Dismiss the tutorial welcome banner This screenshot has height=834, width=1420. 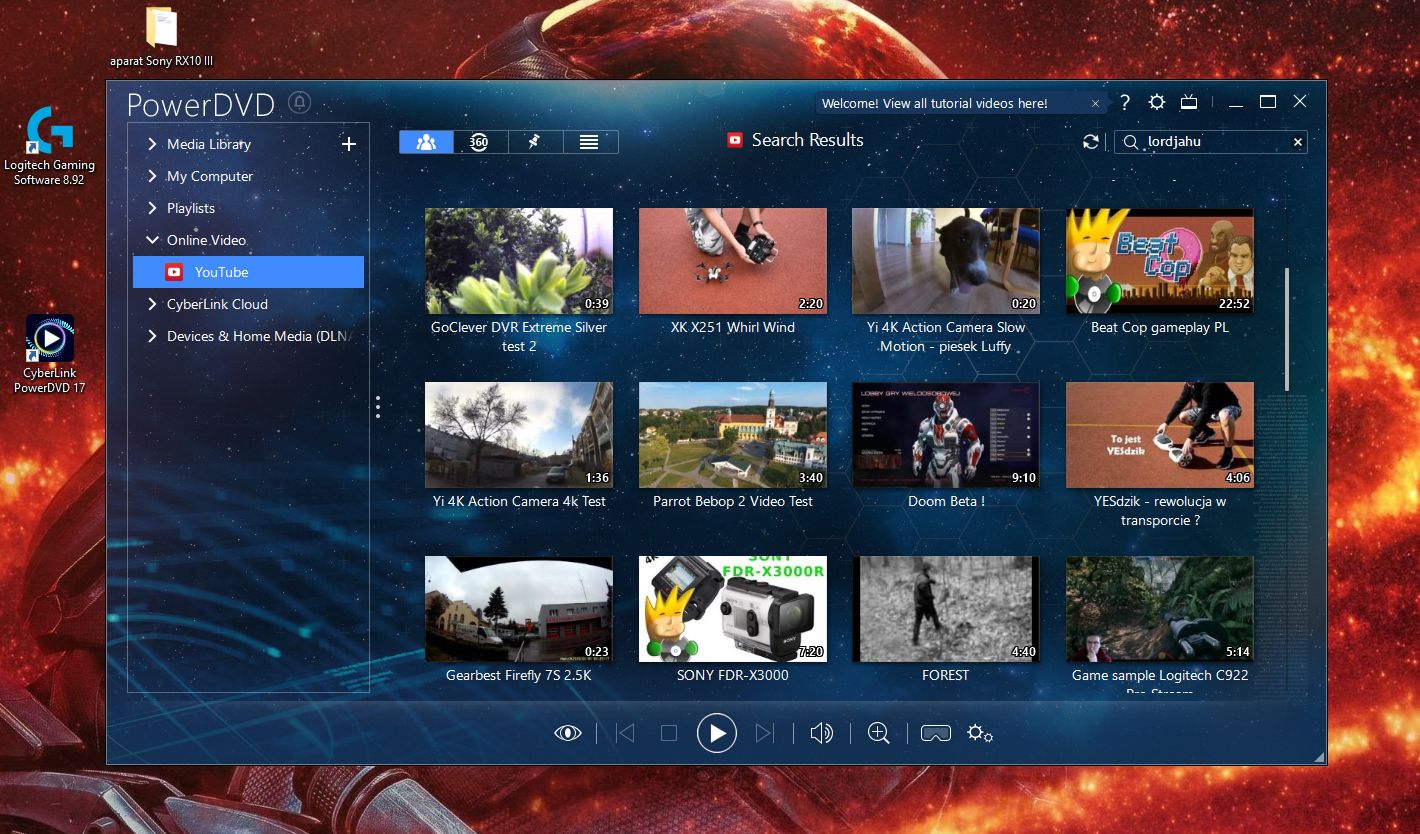1095,103
